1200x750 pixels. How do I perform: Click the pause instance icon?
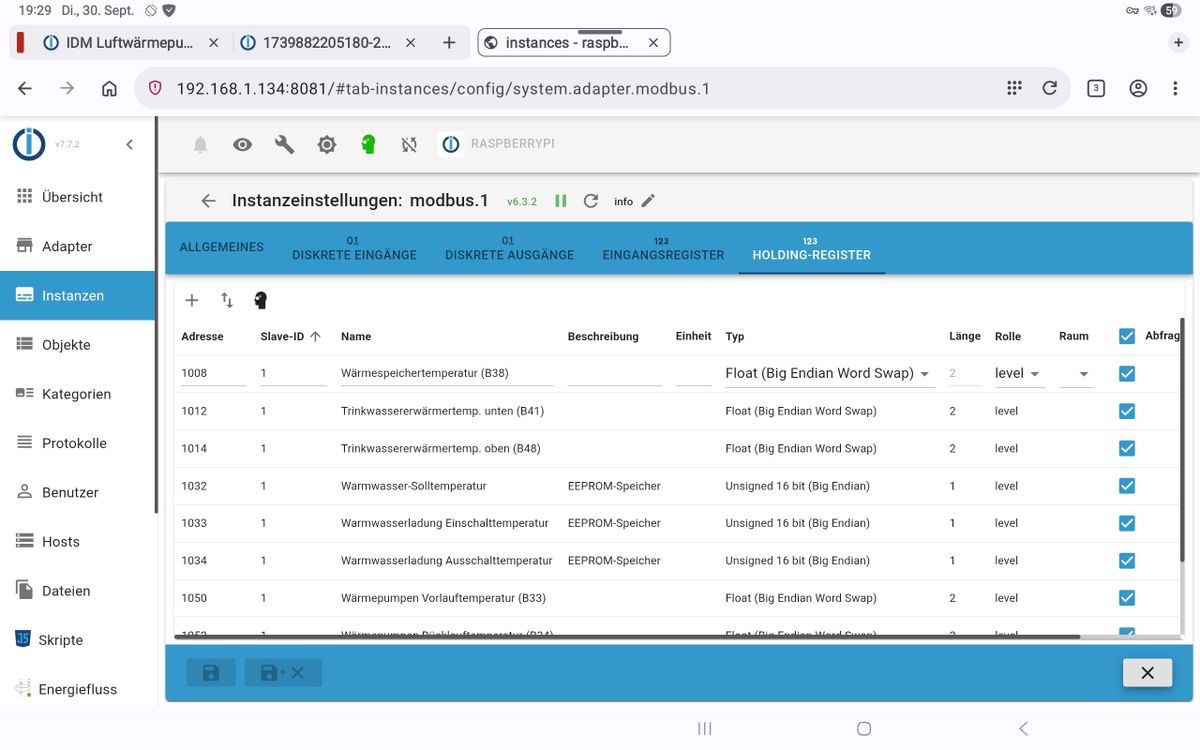(x=561, y=201)
